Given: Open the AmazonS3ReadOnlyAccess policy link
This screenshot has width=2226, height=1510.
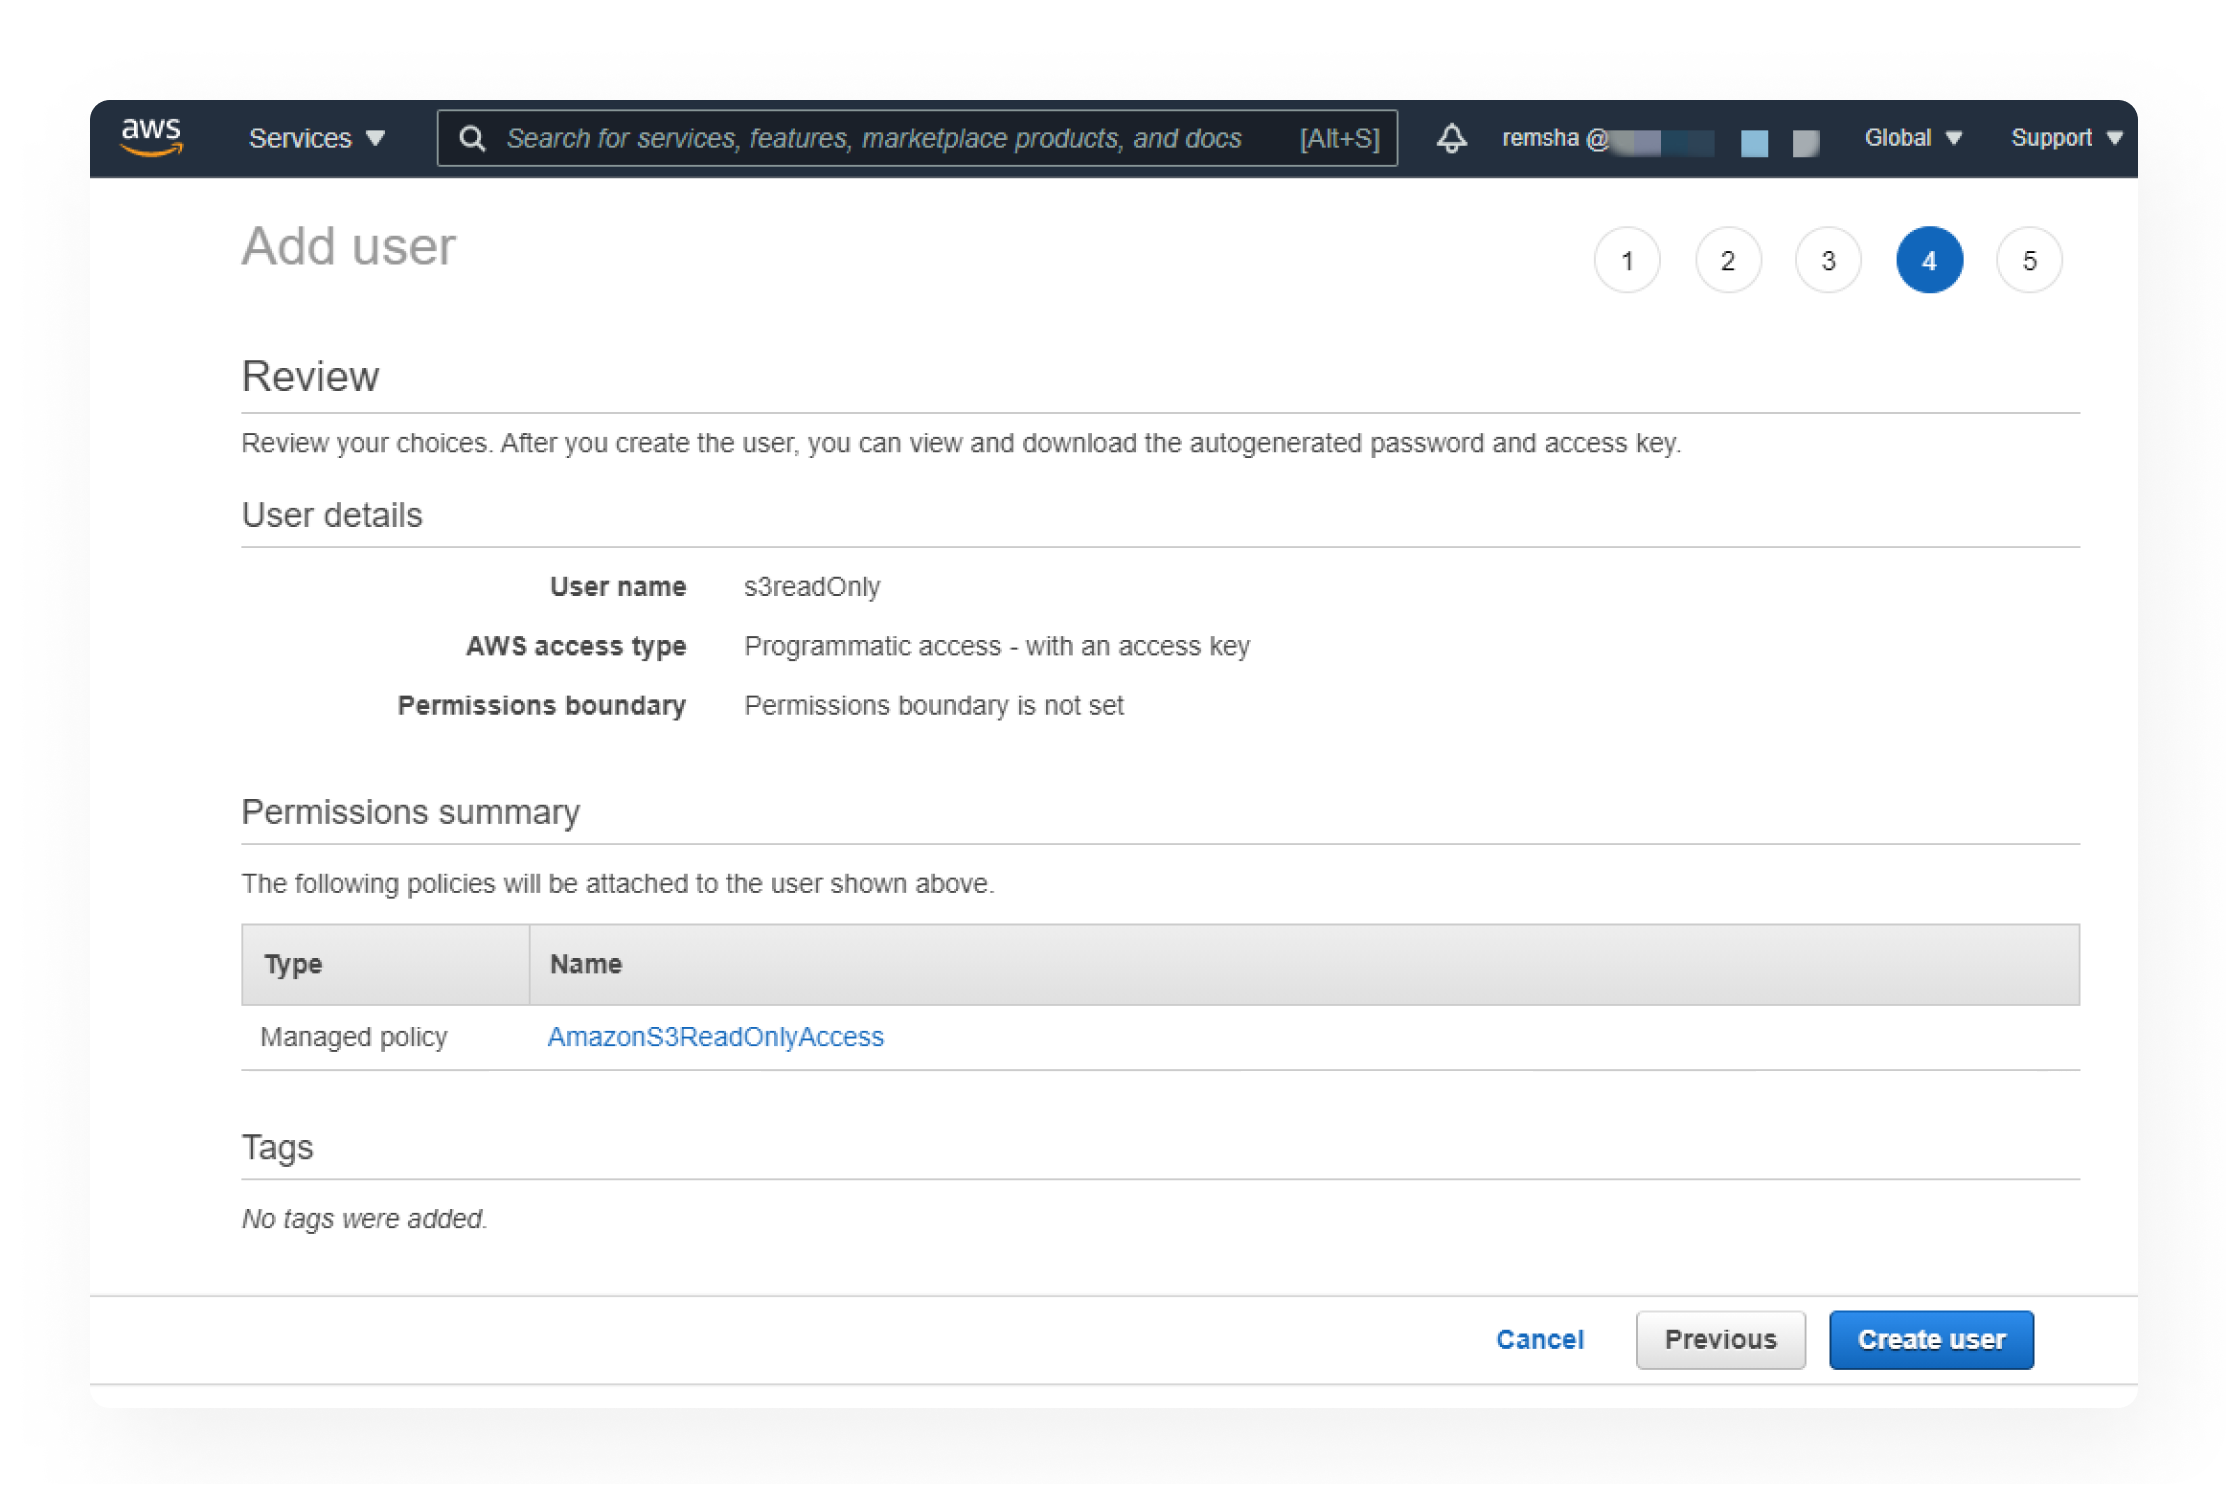Looking at the screenshot, I should pyautogui.click(x=715, y=1037).
